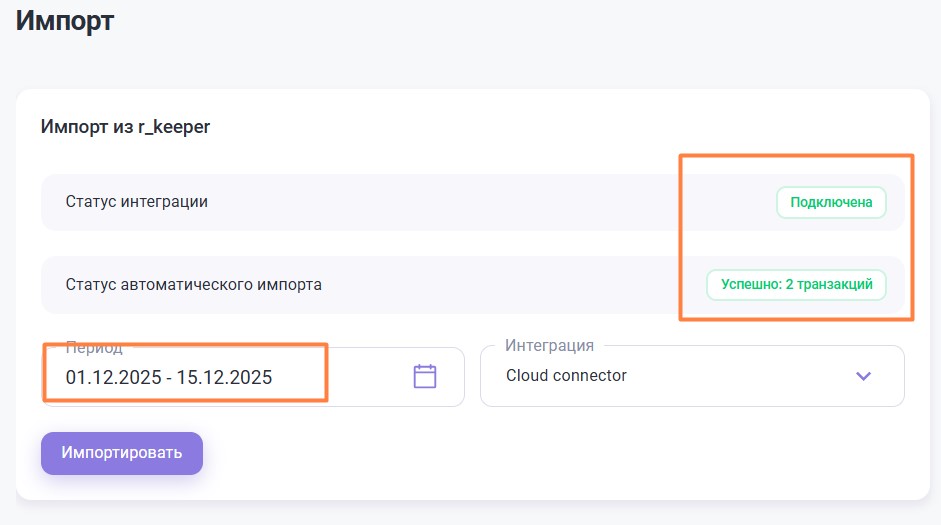Click the Импорт из r_keeper heading
This screenshot has height=525, width=941.
point(125,127)
